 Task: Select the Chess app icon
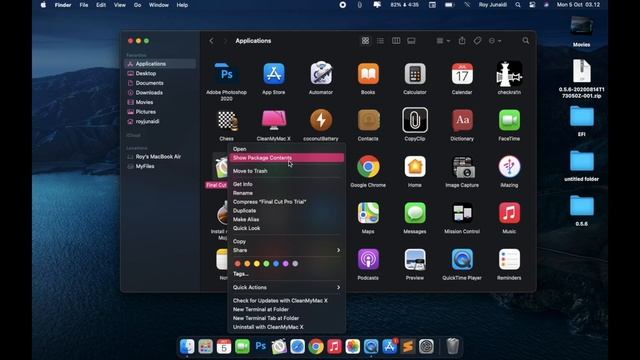click(x=227, y=120)
